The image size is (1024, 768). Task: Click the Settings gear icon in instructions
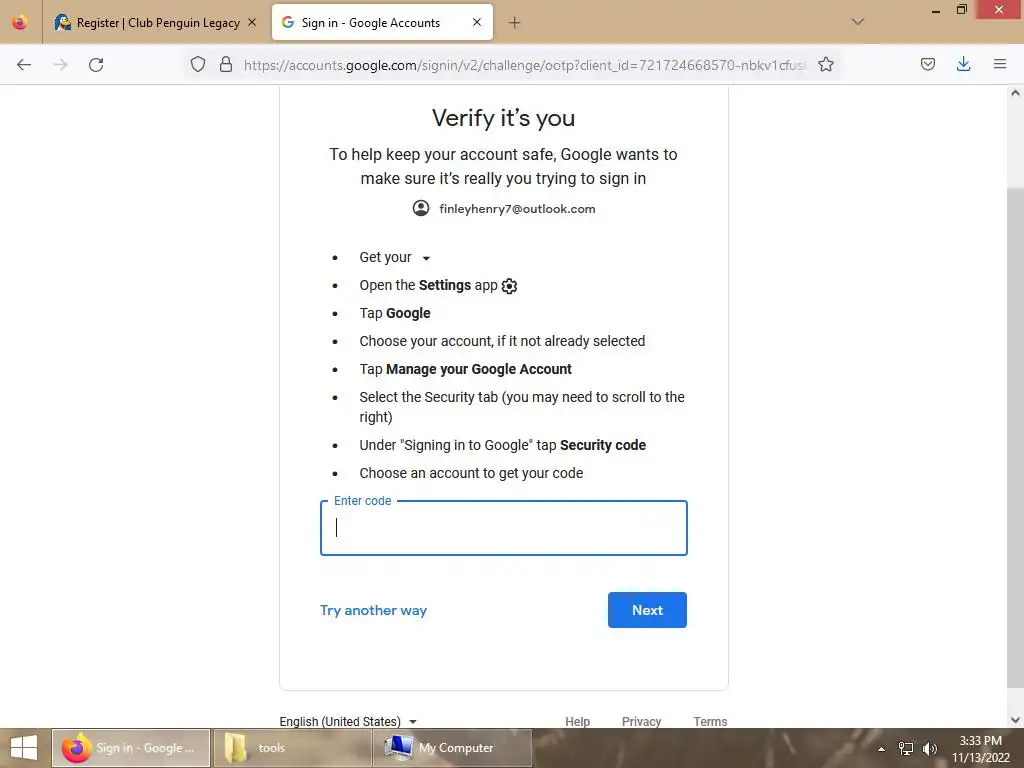point(509,286)
